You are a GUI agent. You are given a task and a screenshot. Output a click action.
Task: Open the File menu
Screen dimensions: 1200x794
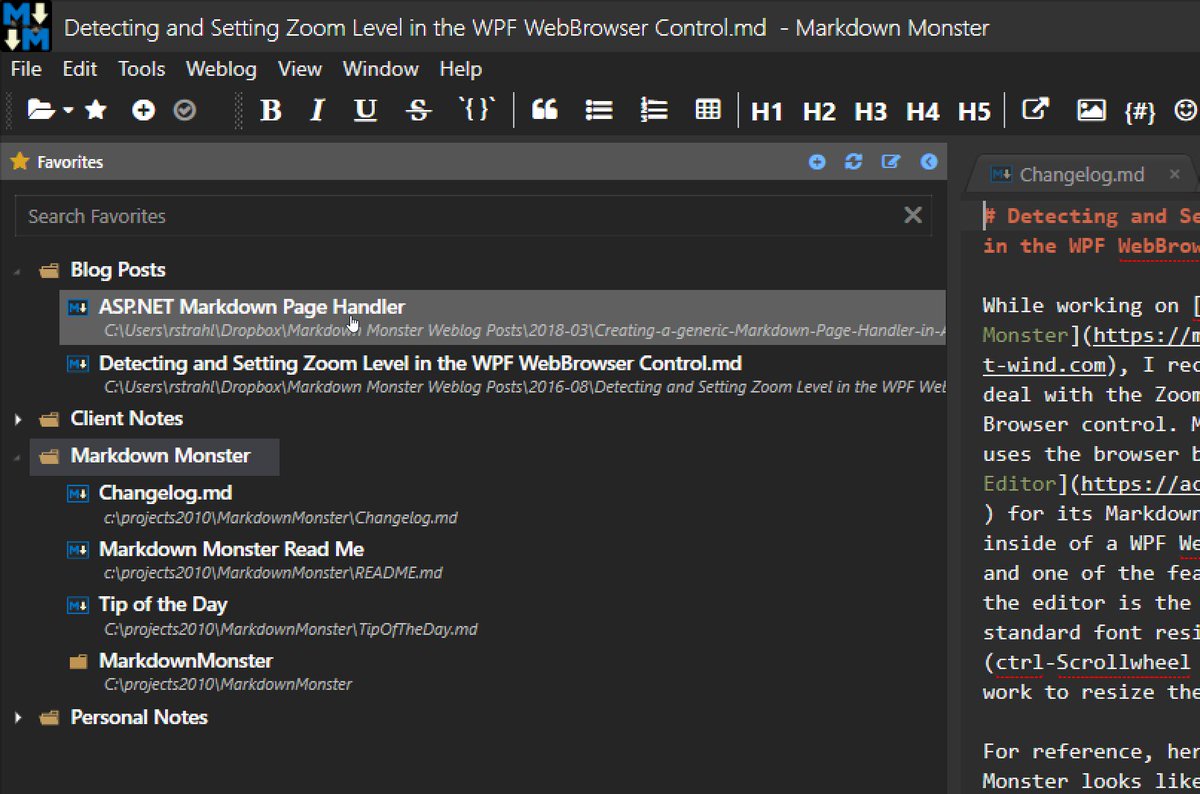[x=26, y=69]
